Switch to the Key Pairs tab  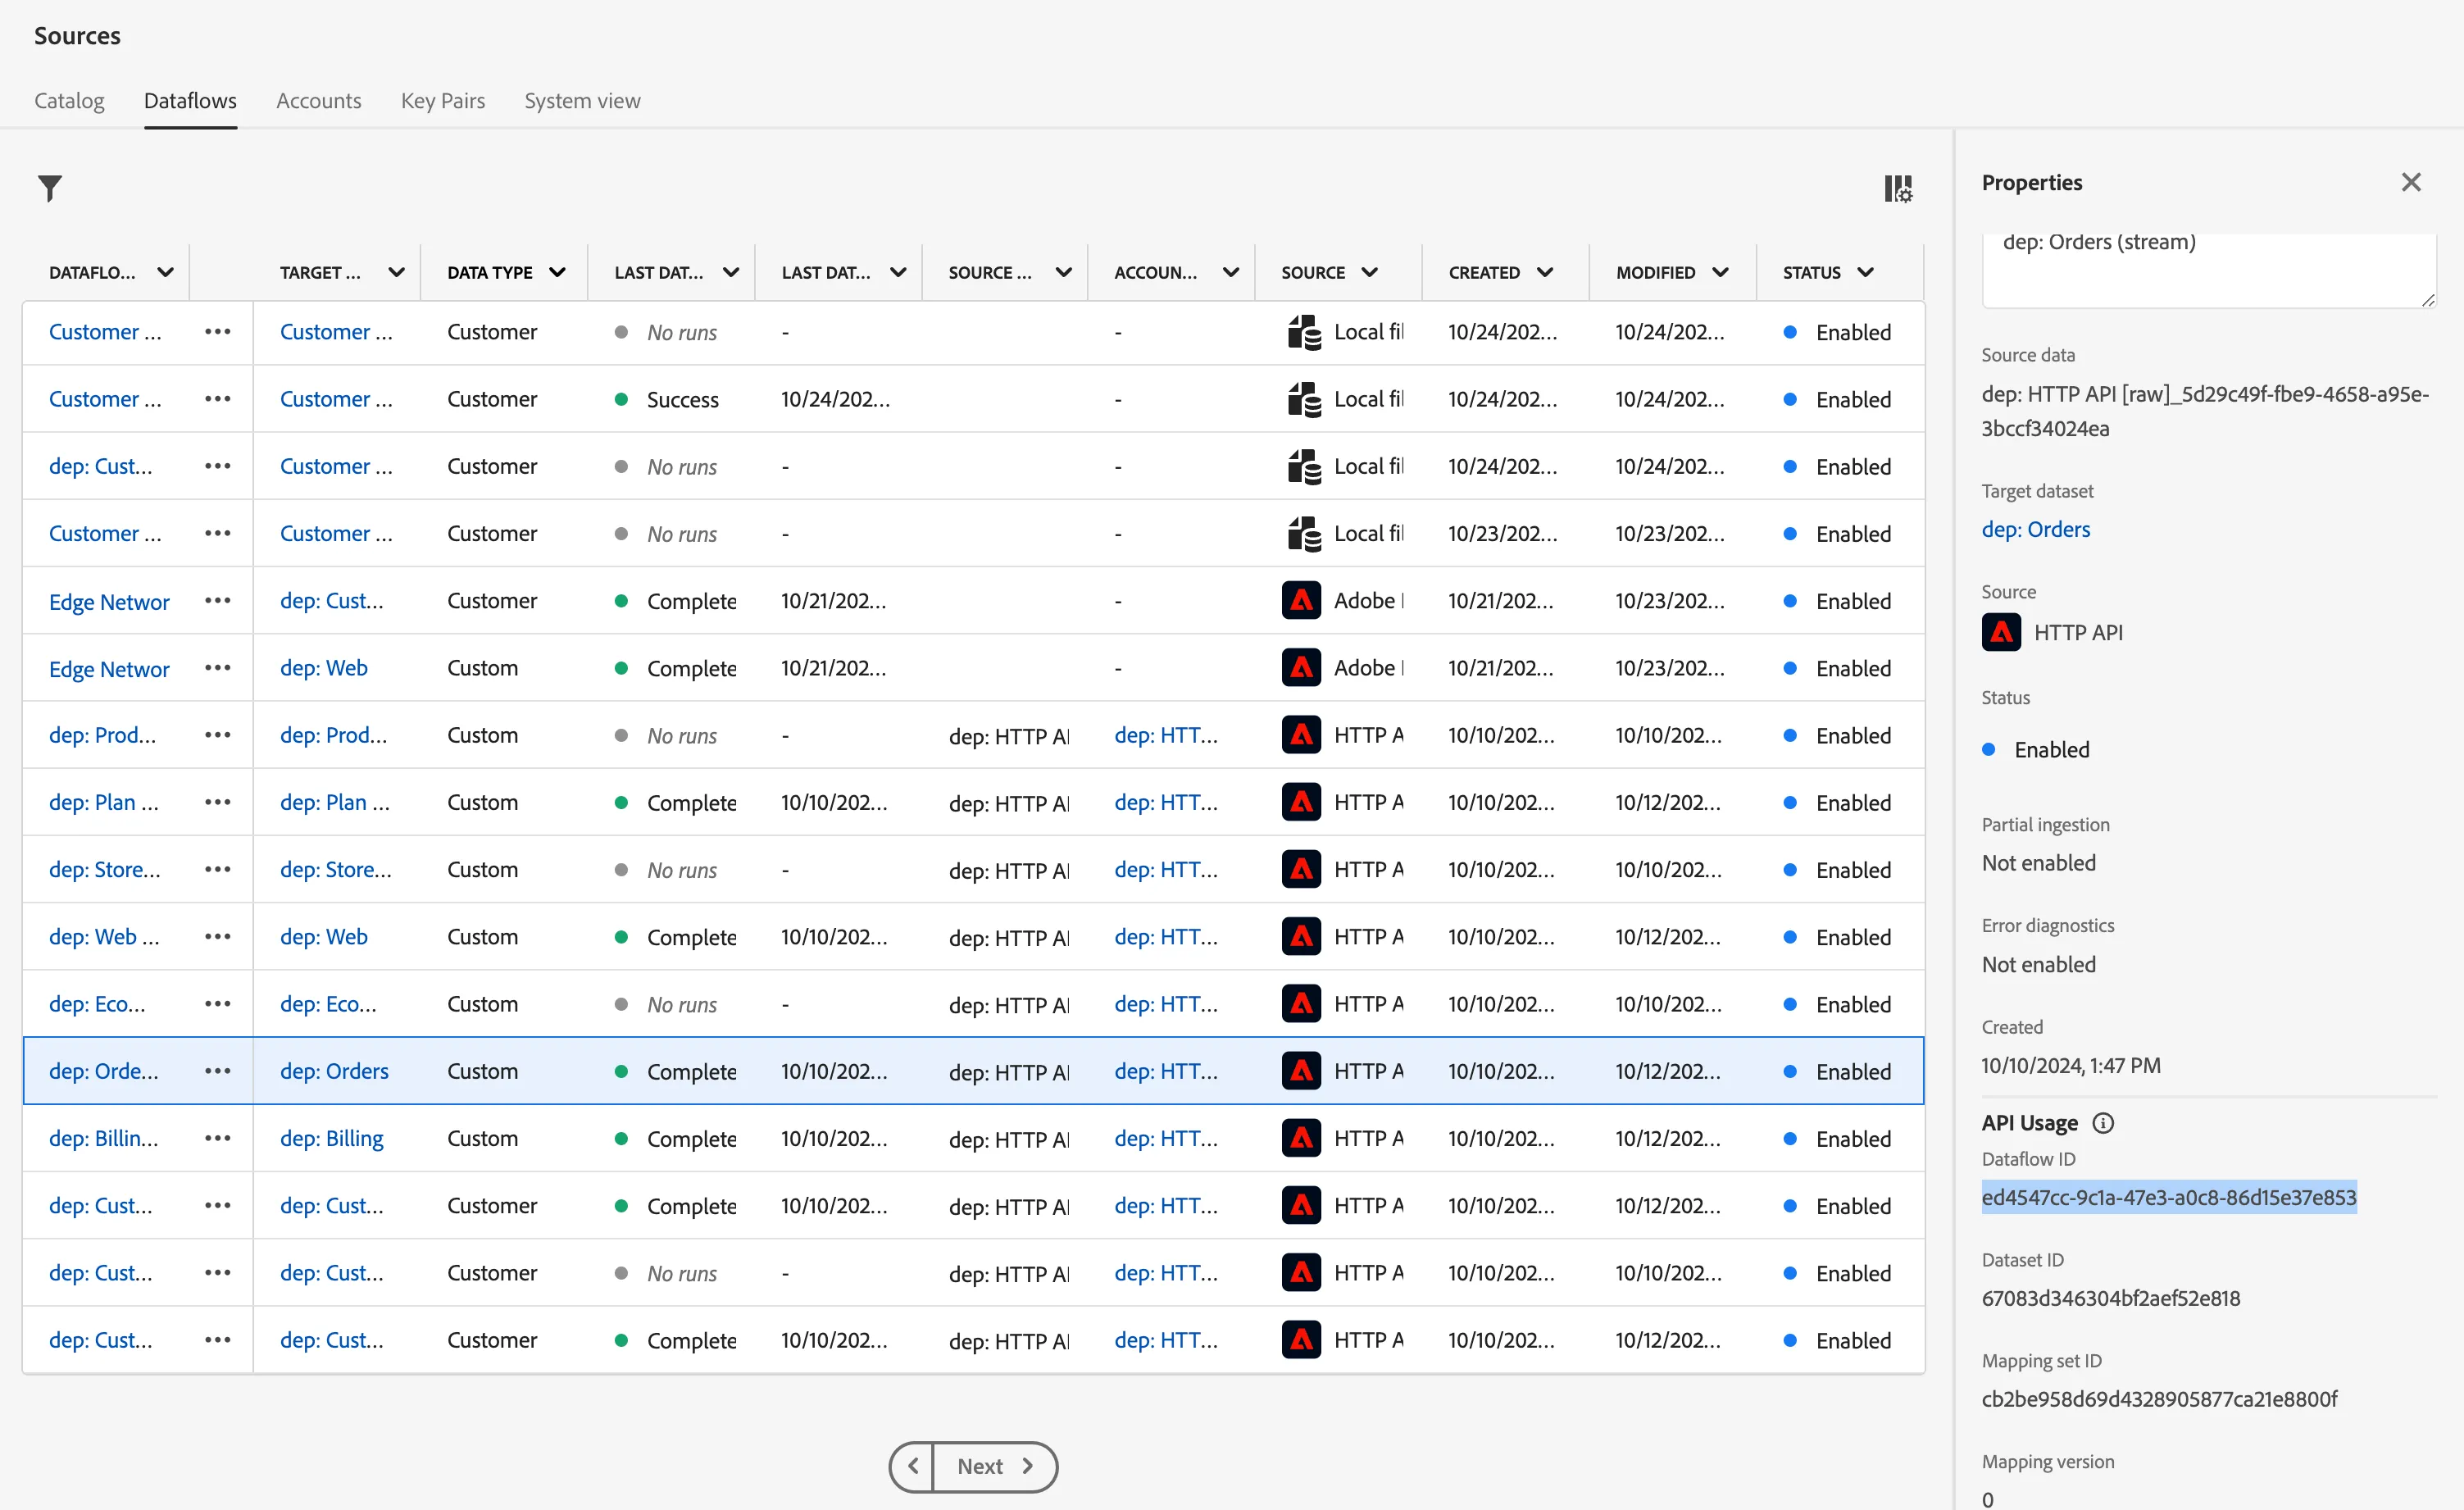(443, 100)
